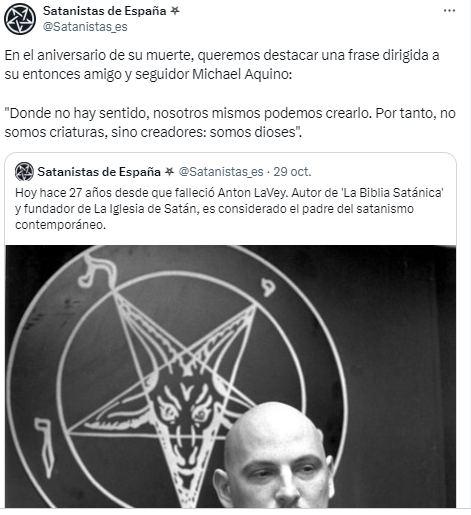Click the word 'contemporáneo.' in the quoted tweet

click(60, 225)
